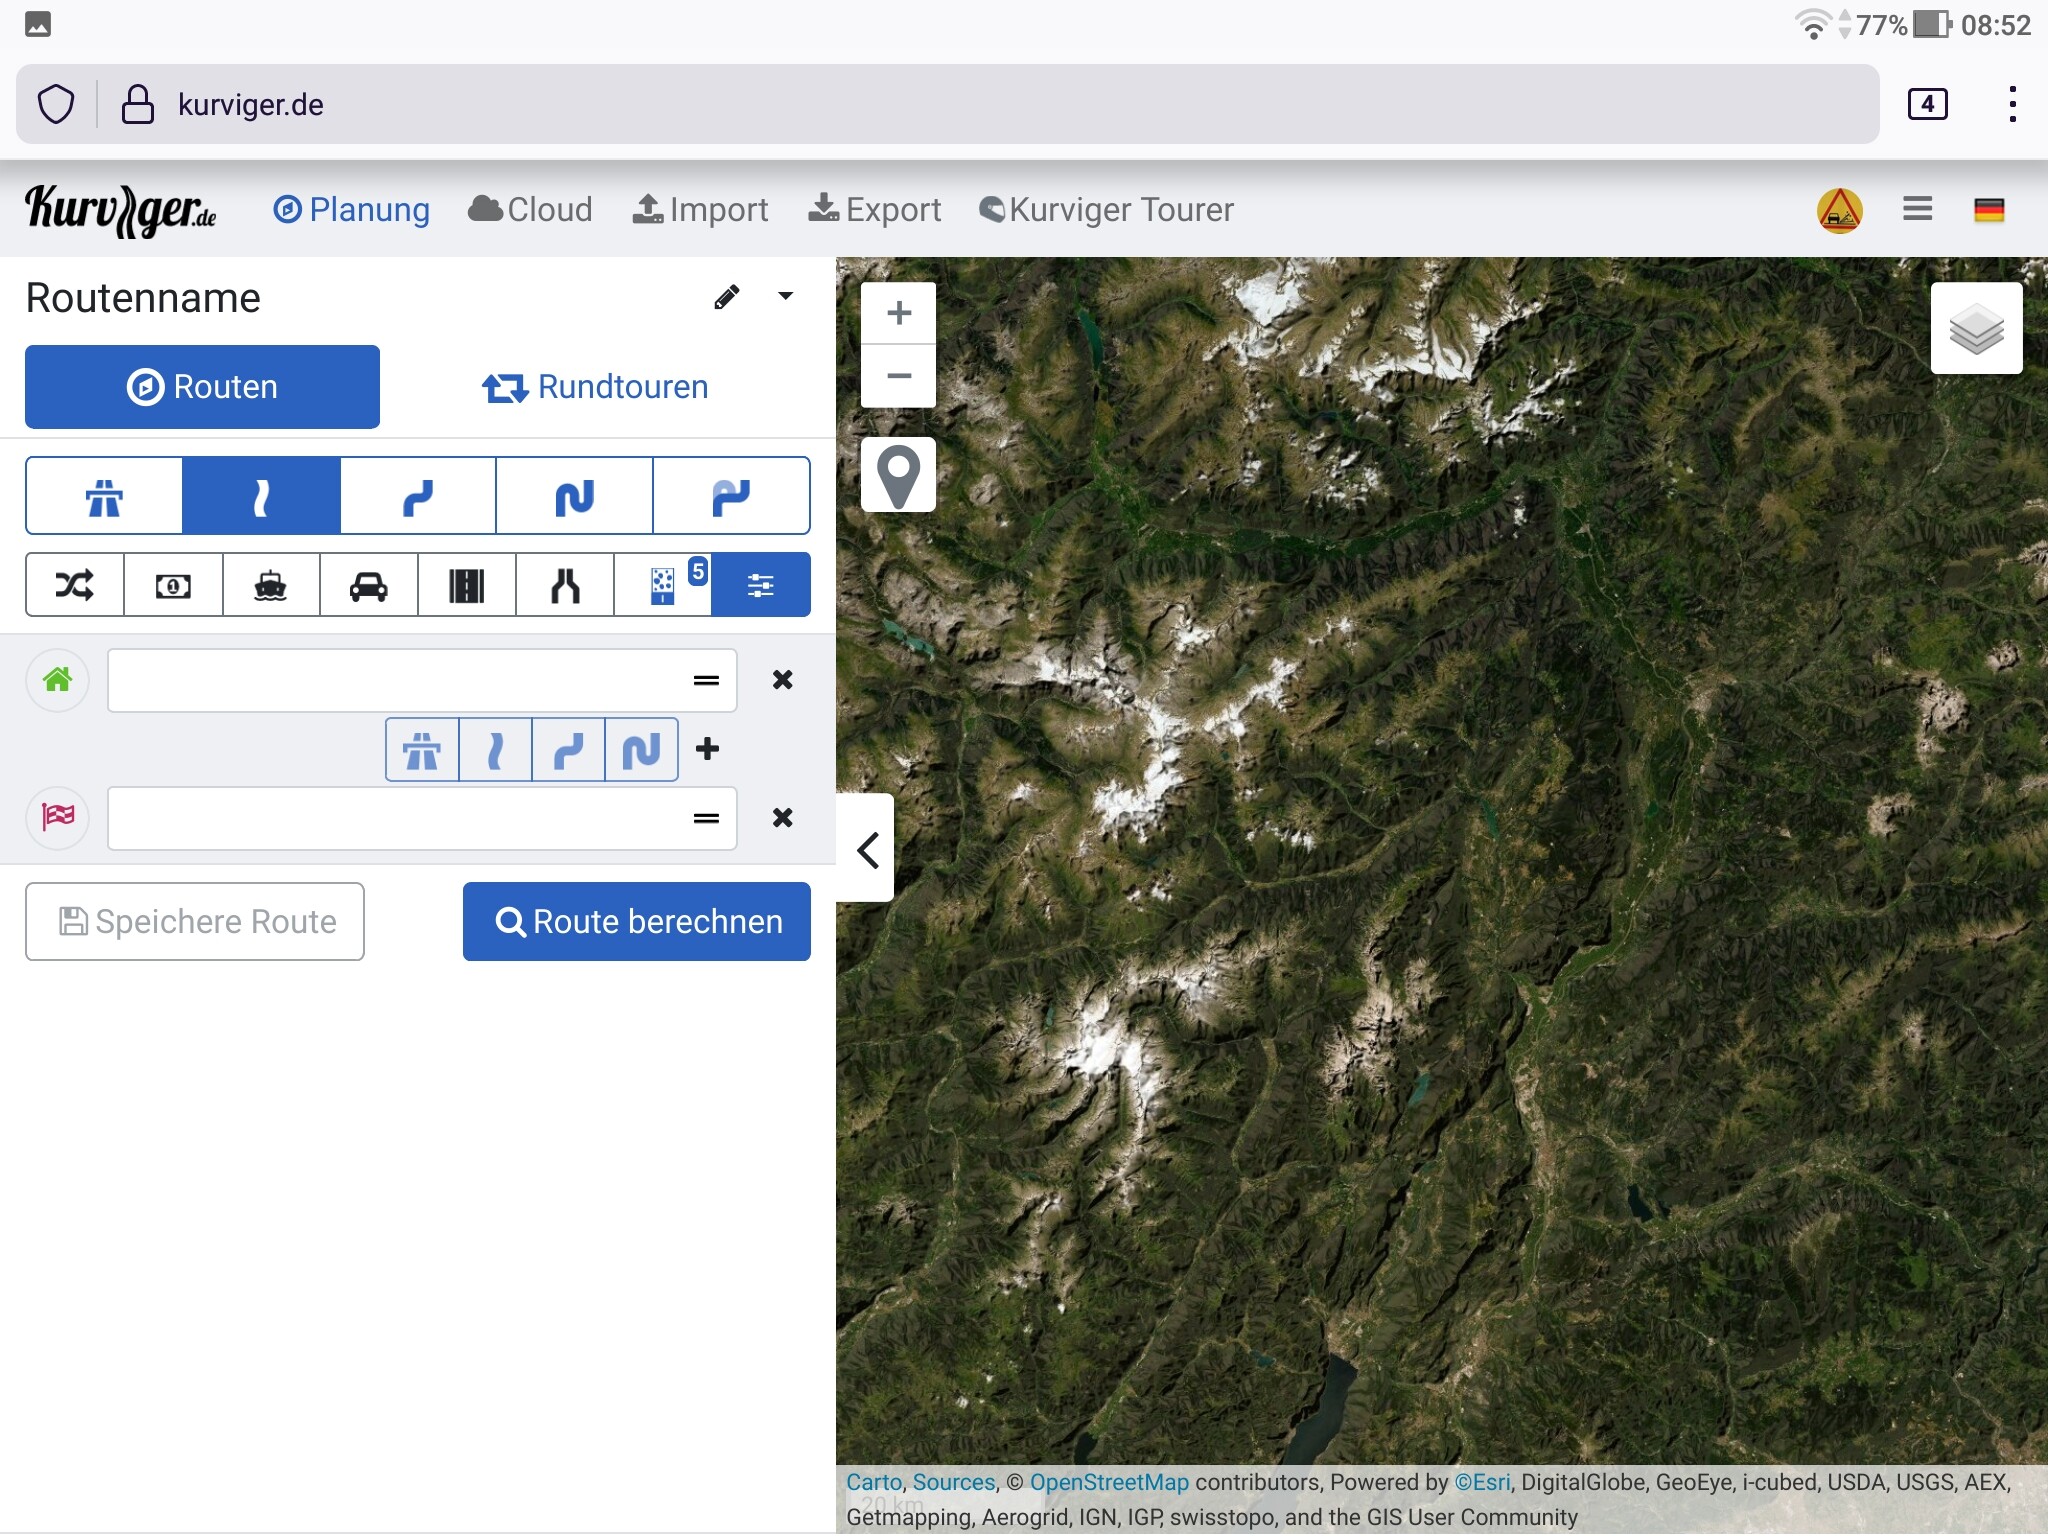Screen dimensions: 2048x1536
Task: Toggle avoid narrow roads option
Action: (565, 585)
